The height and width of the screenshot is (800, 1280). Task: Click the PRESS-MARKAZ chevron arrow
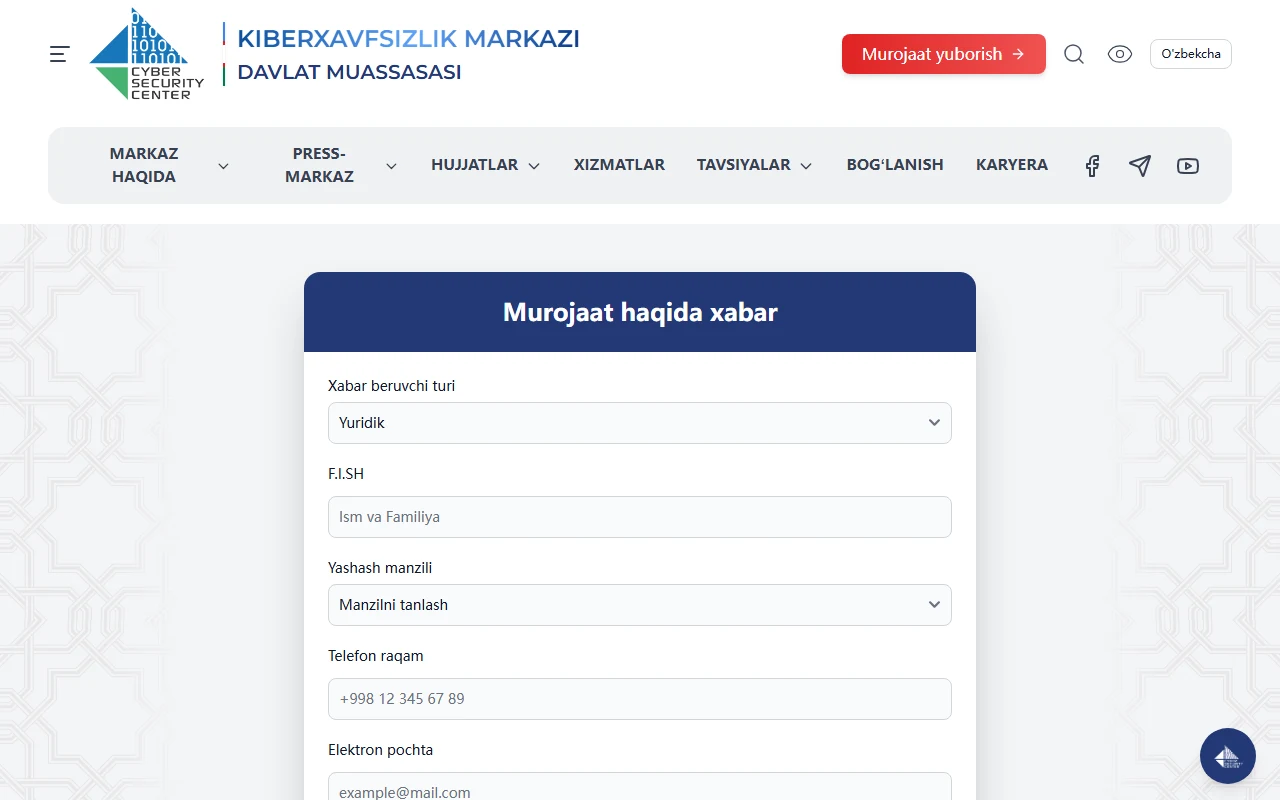(391, 166)
